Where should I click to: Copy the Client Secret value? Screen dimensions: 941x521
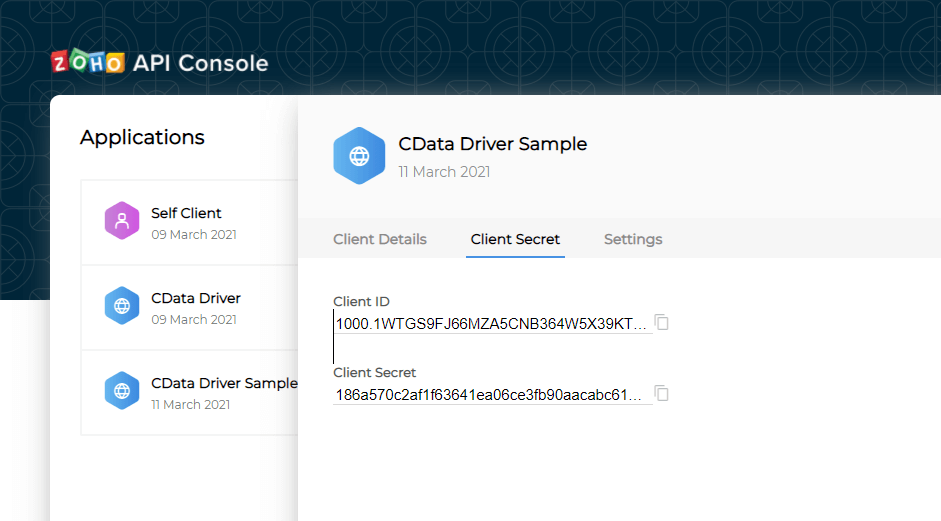(x=661, y=394)
